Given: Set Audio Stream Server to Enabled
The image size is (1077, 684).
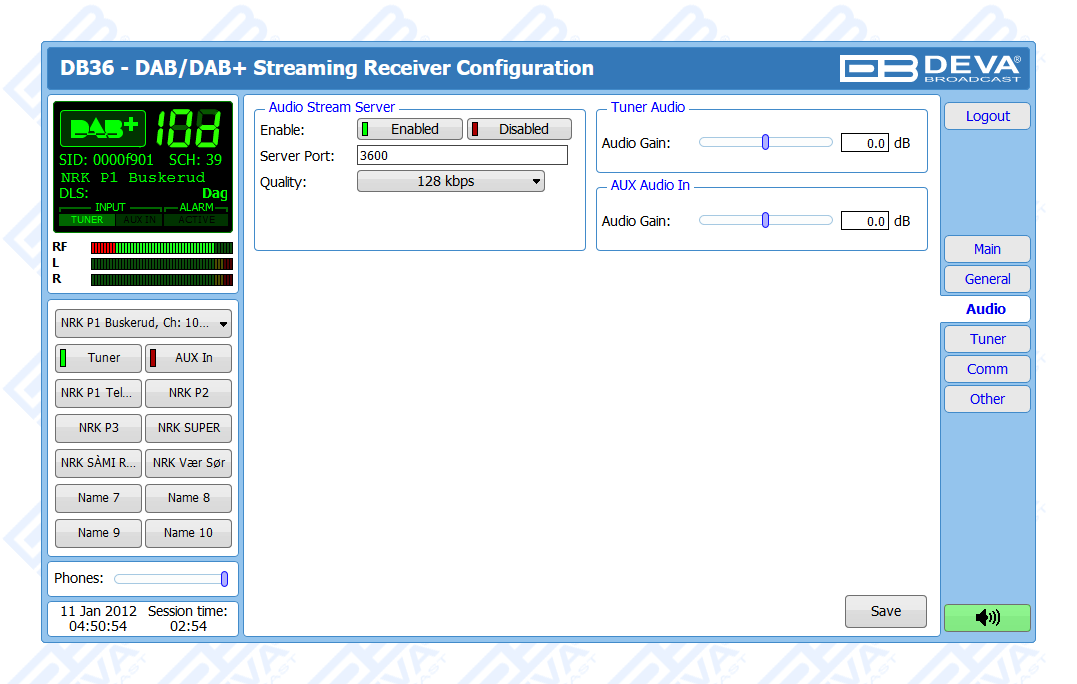Looking at the screenshot, I should (x=410, y=129).
